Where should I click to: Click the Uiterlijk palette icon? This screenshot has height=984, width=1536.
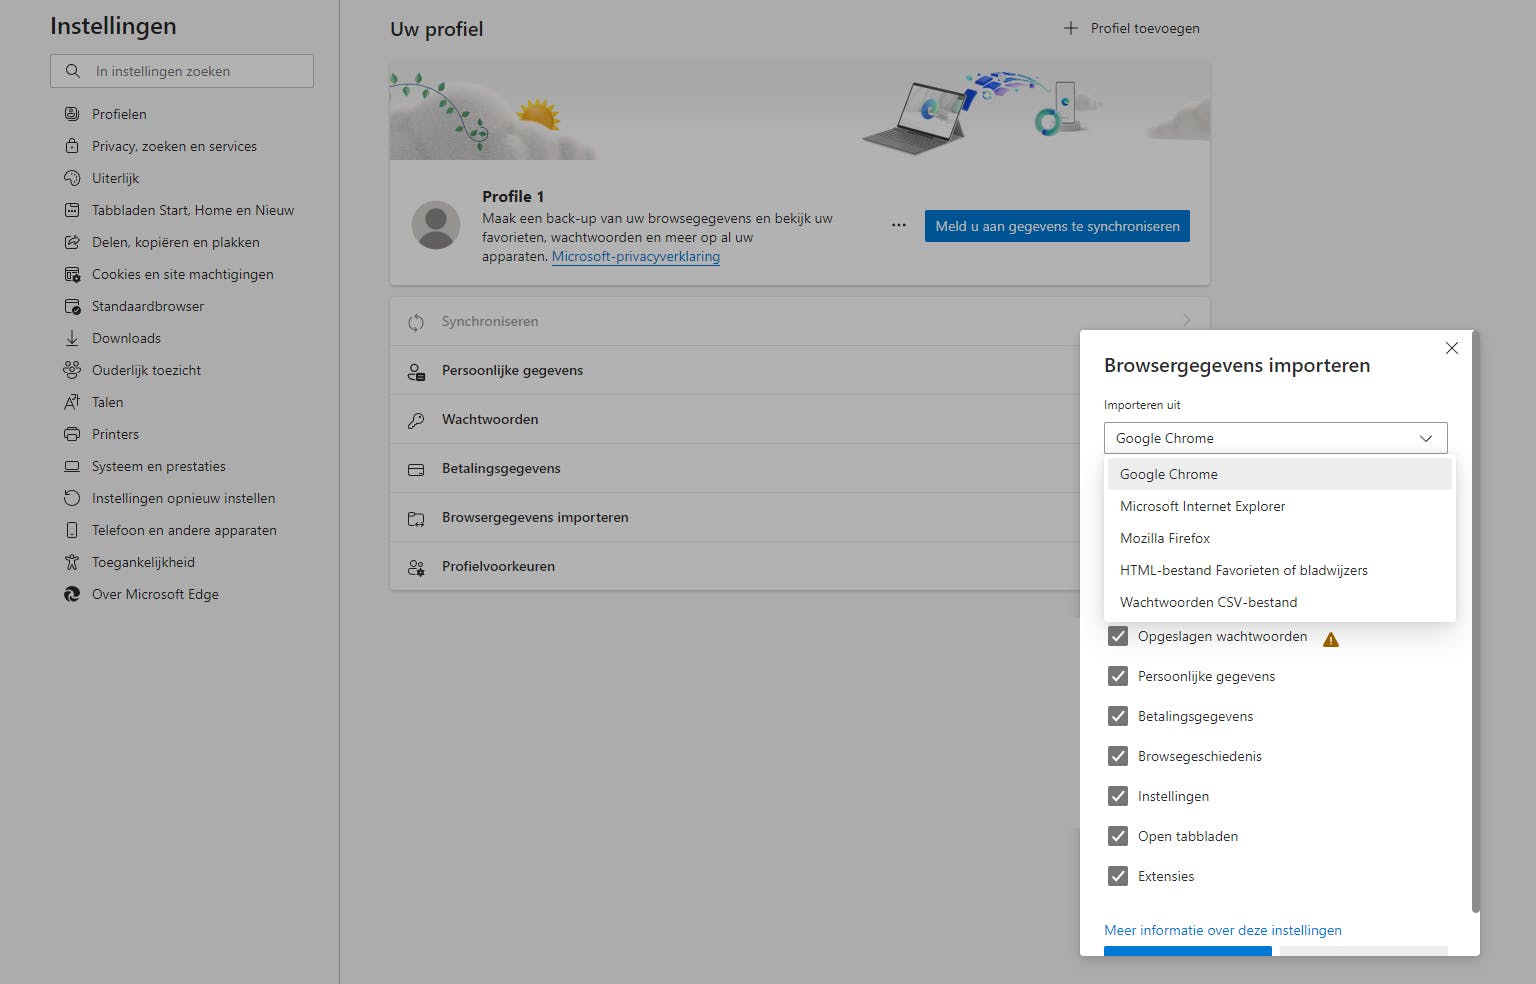pyautogui.click(x=72, y=178)
